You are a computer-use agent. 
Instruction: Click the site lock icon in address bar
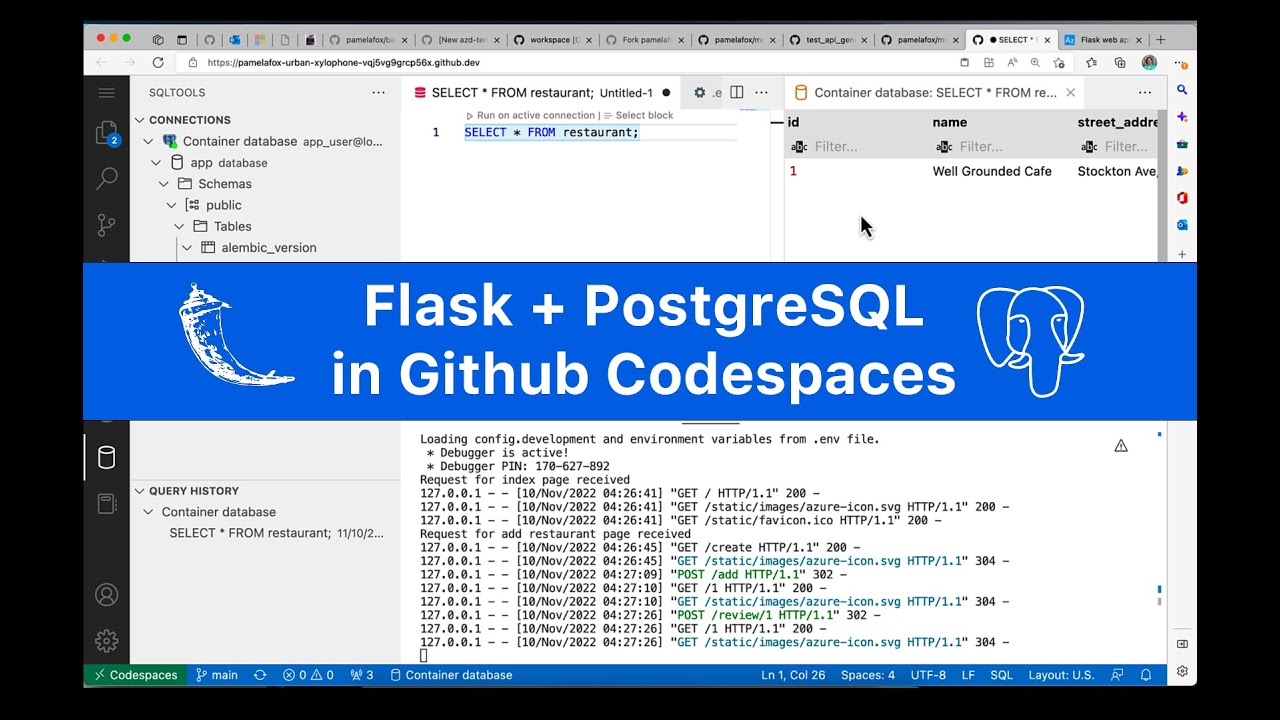pyautogui.click(x=193, y=62)
